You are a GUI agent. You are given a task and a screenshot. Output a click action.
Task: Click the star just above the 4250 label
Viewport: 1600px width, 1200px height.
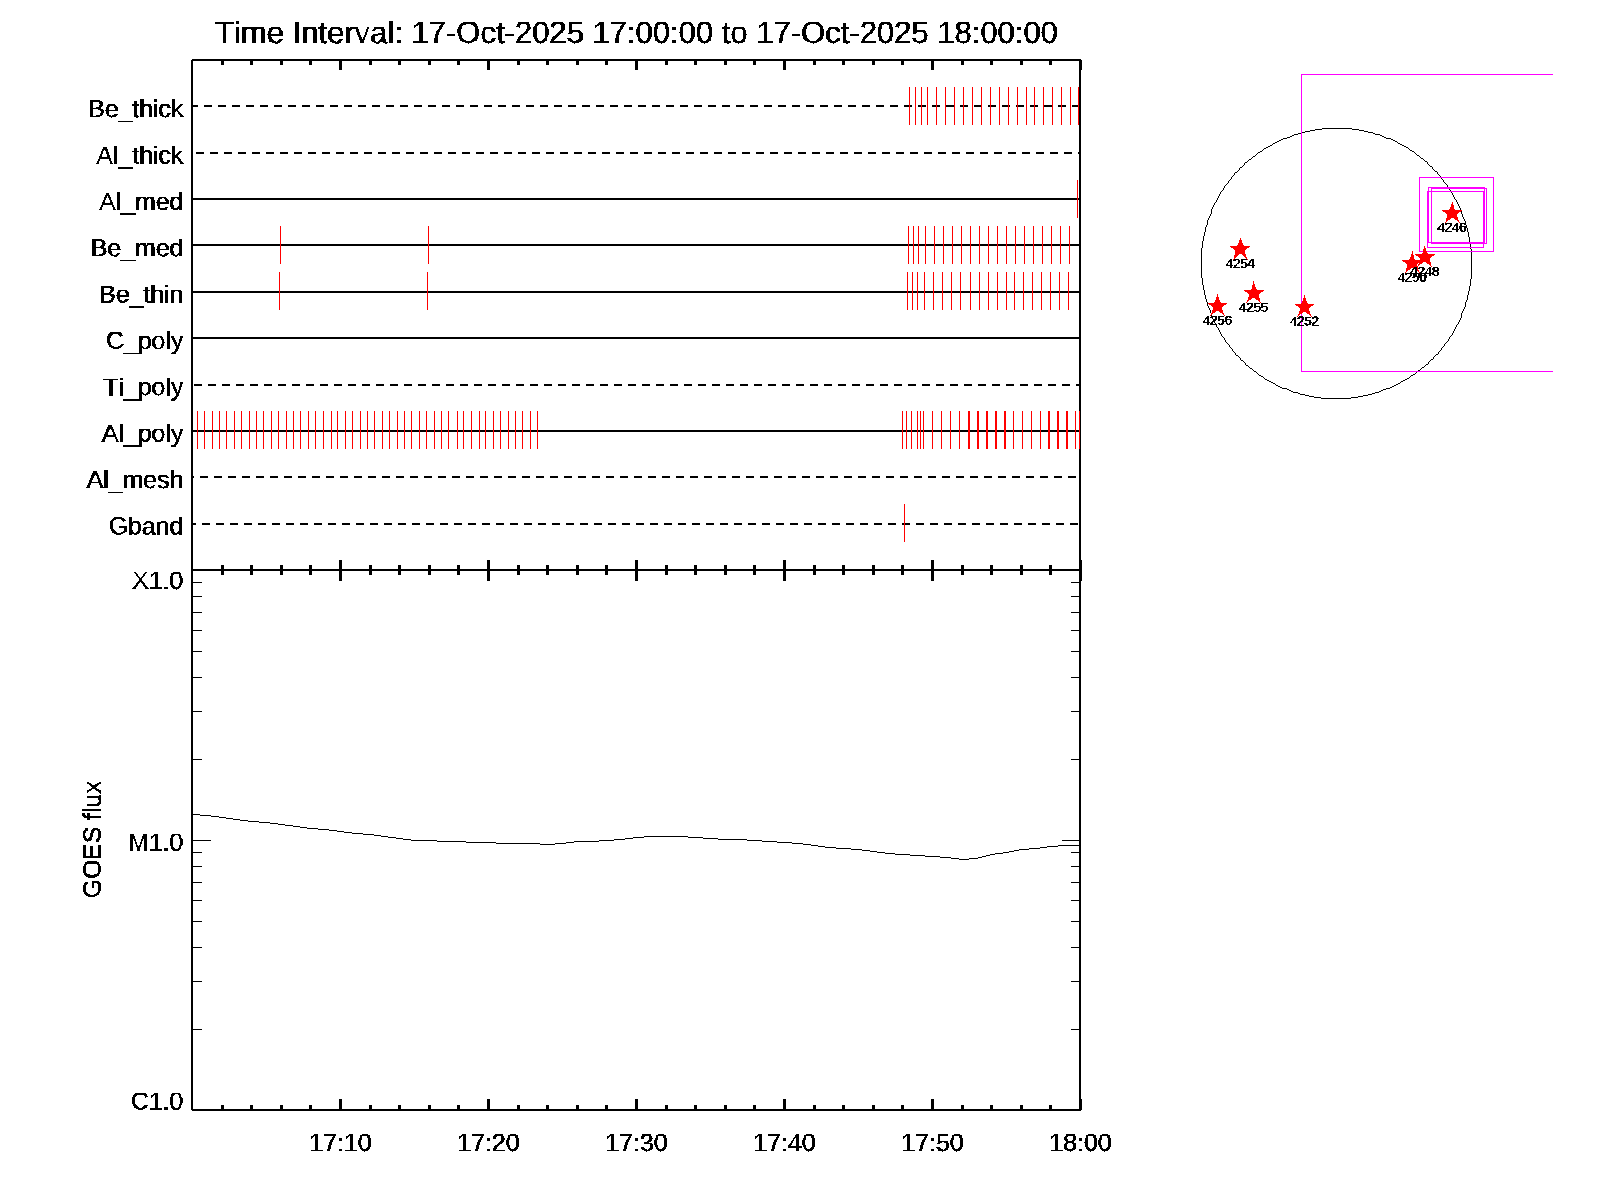coord(1411,263)
